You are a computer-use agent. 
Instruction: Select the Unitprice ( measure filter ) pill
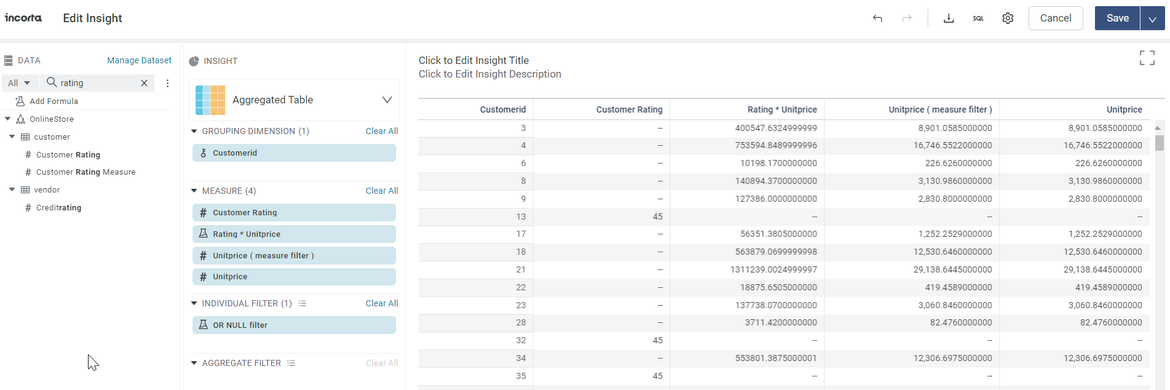click(294, 256)
